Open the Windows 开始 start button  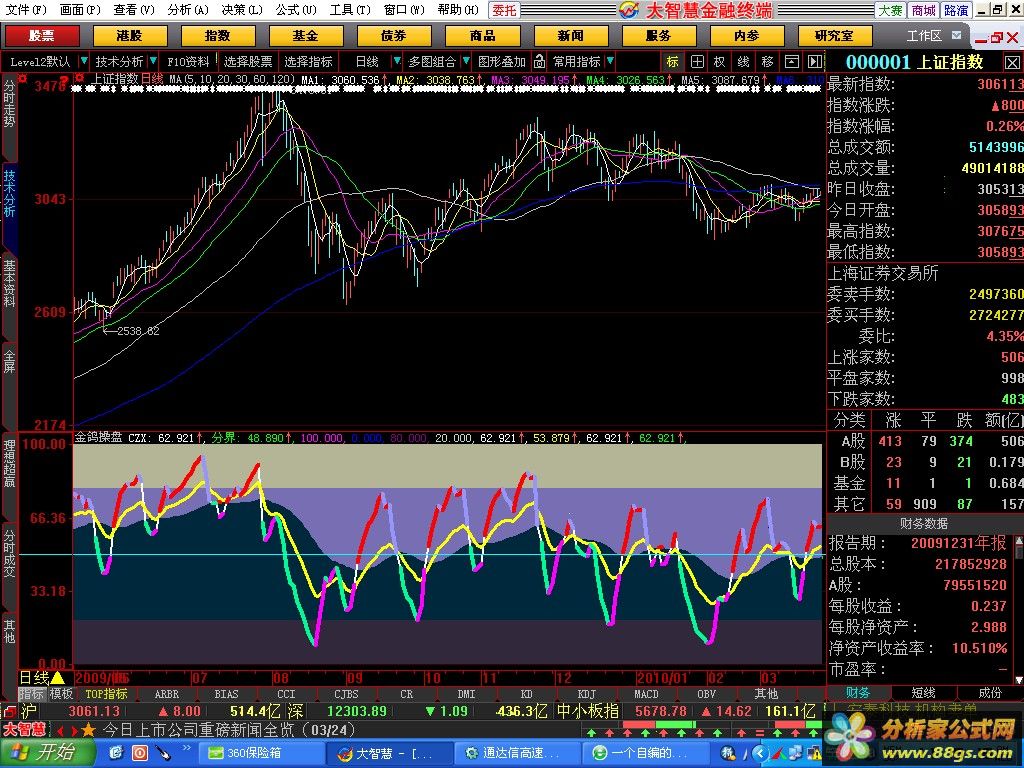click(x=46, y=752)
